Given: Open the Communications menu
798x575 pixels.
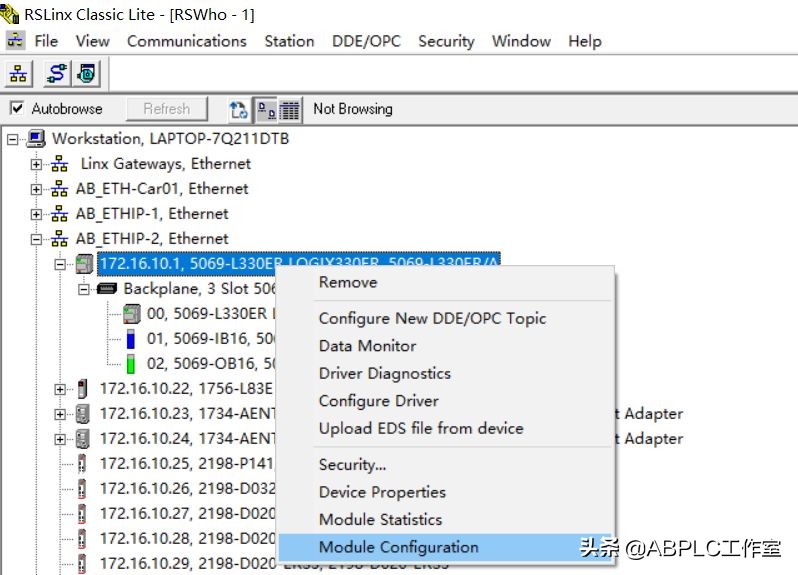Looking at the screenshot, I should coord(186,41).
